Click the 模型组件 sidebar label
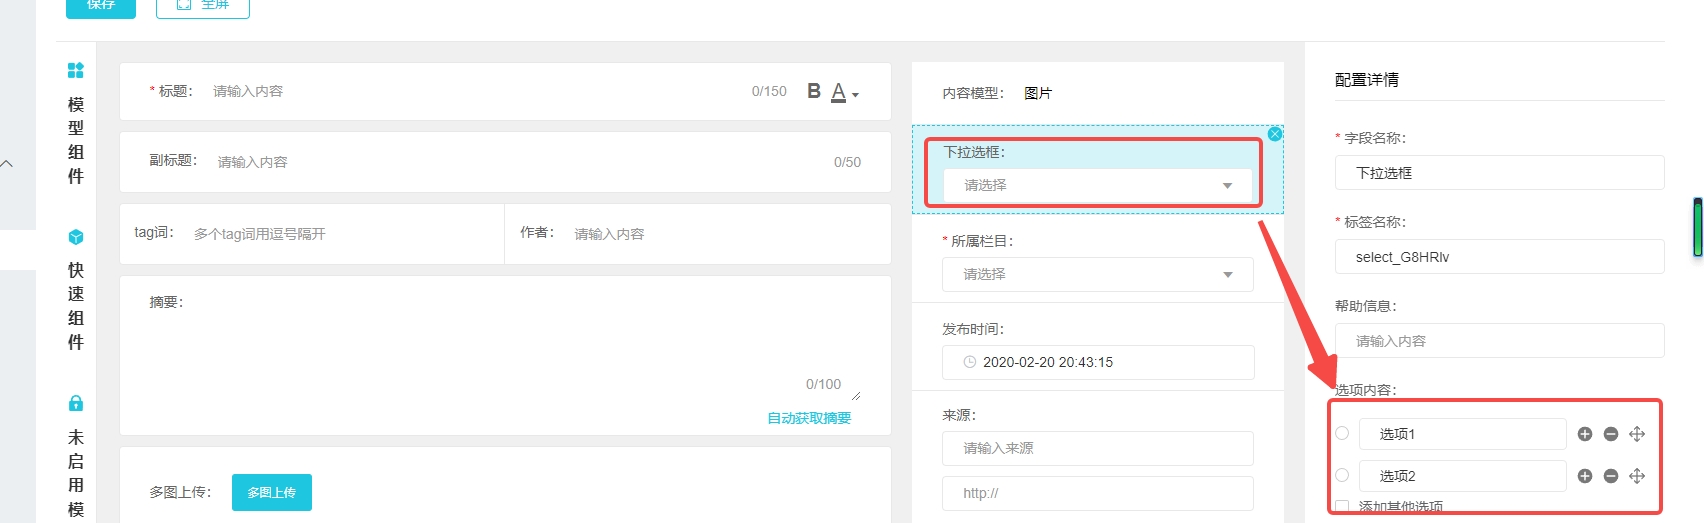1704x523 pixels. (76, 140)
